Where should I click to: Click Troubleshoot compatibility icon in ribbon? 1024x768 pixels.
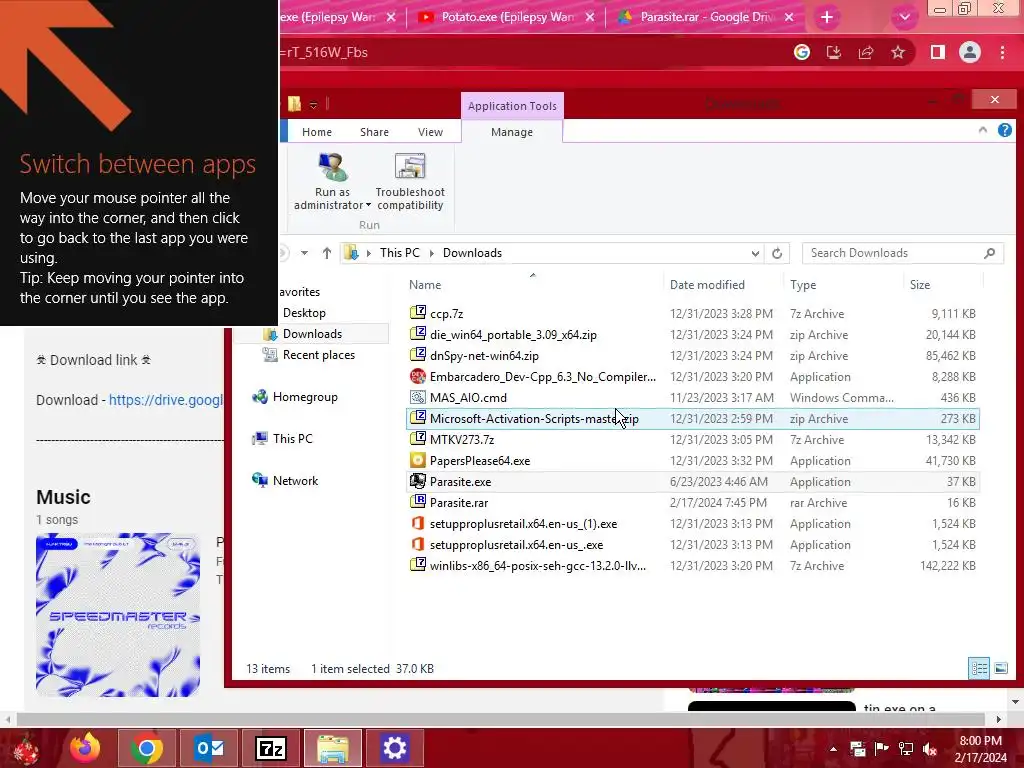(410, 167)
